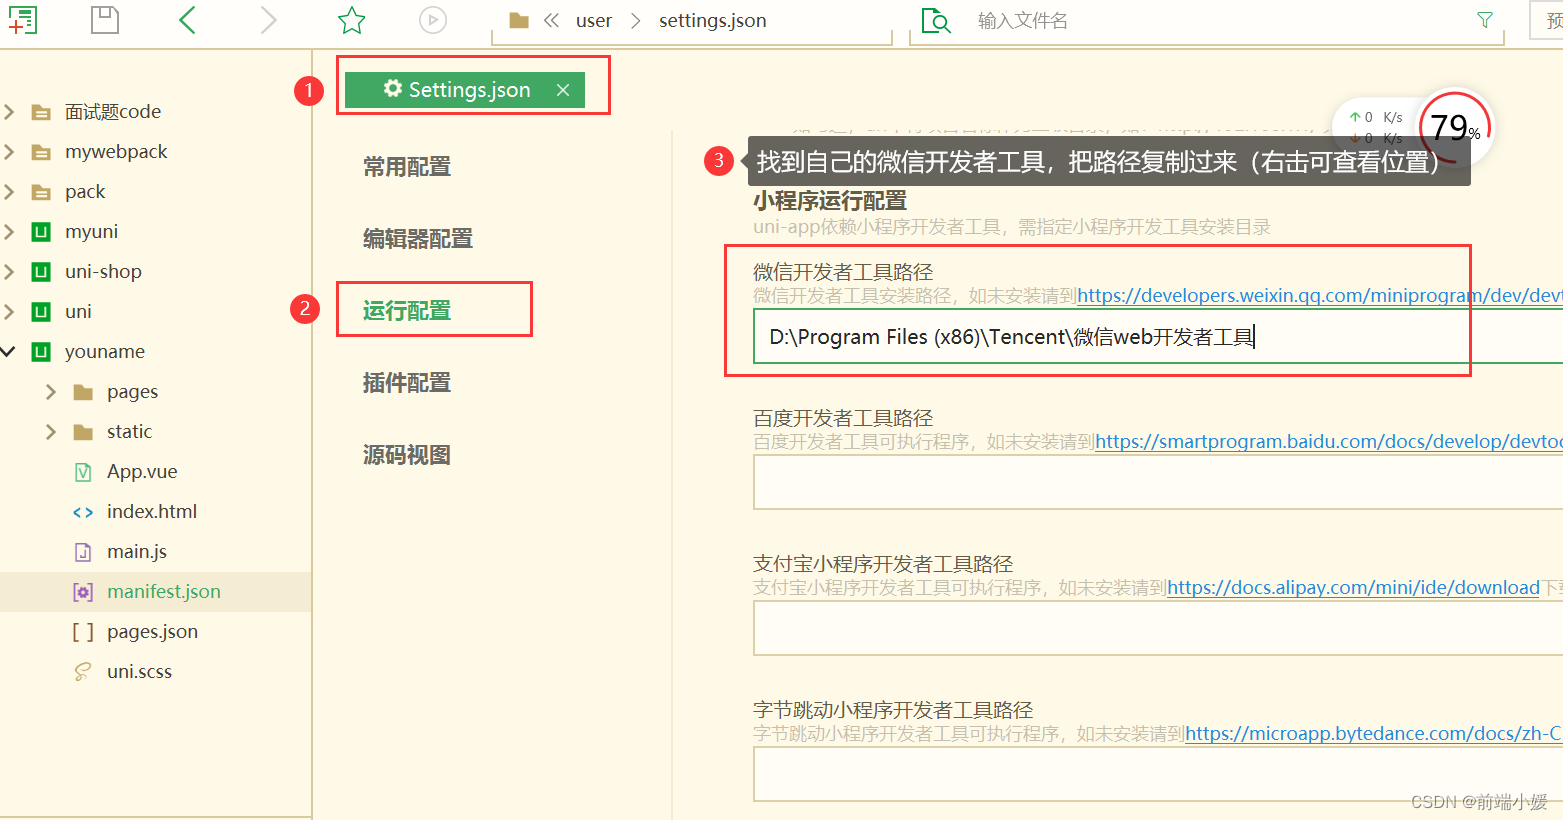Click the folder icon in breadcrumb bar
This screenshot has height=820, width=1563.
point(519,20)
